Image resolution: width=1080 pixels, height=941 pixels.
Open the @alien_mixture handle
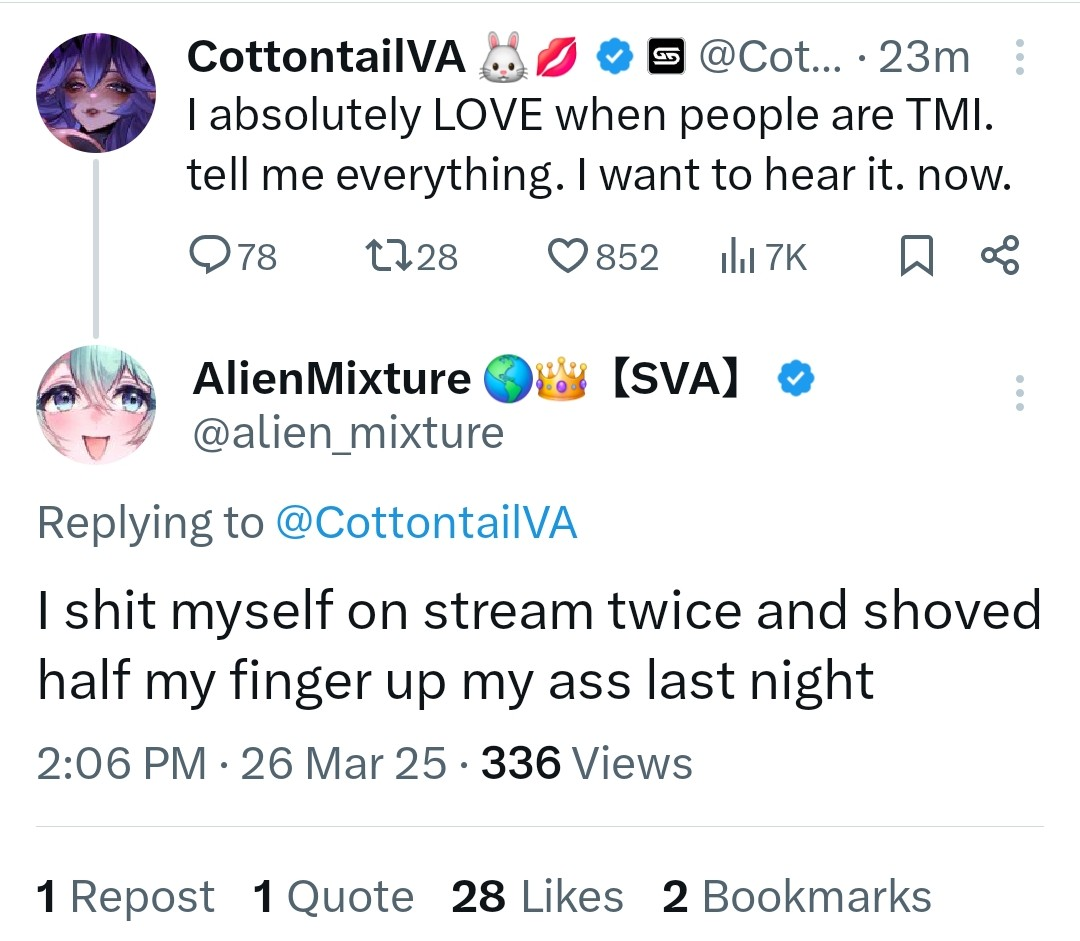pos(348,433)
